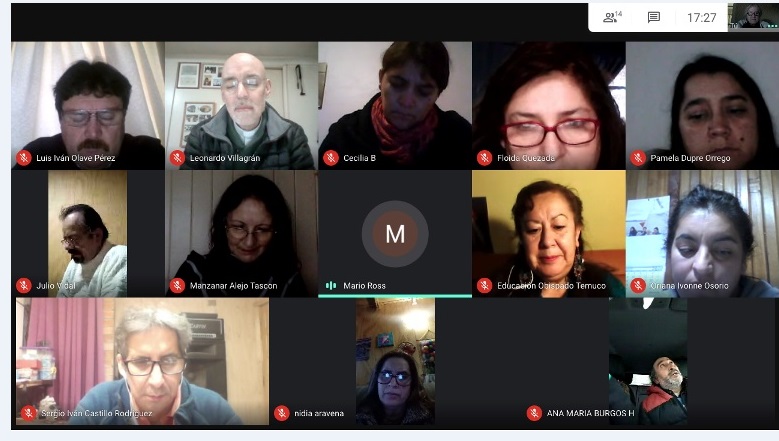Select Manzanar Alejo Tascon video tile
The height and width of the screenshot is (441, 779).
[x=241, y=233]
